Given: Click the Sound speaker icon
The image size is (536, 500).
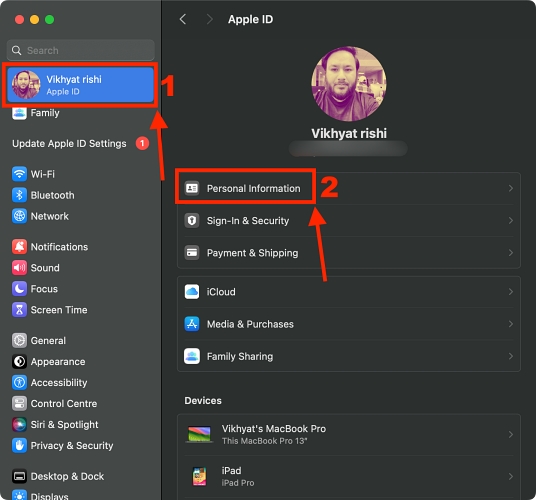Looking at the screenshot, I should pos(19,268).
